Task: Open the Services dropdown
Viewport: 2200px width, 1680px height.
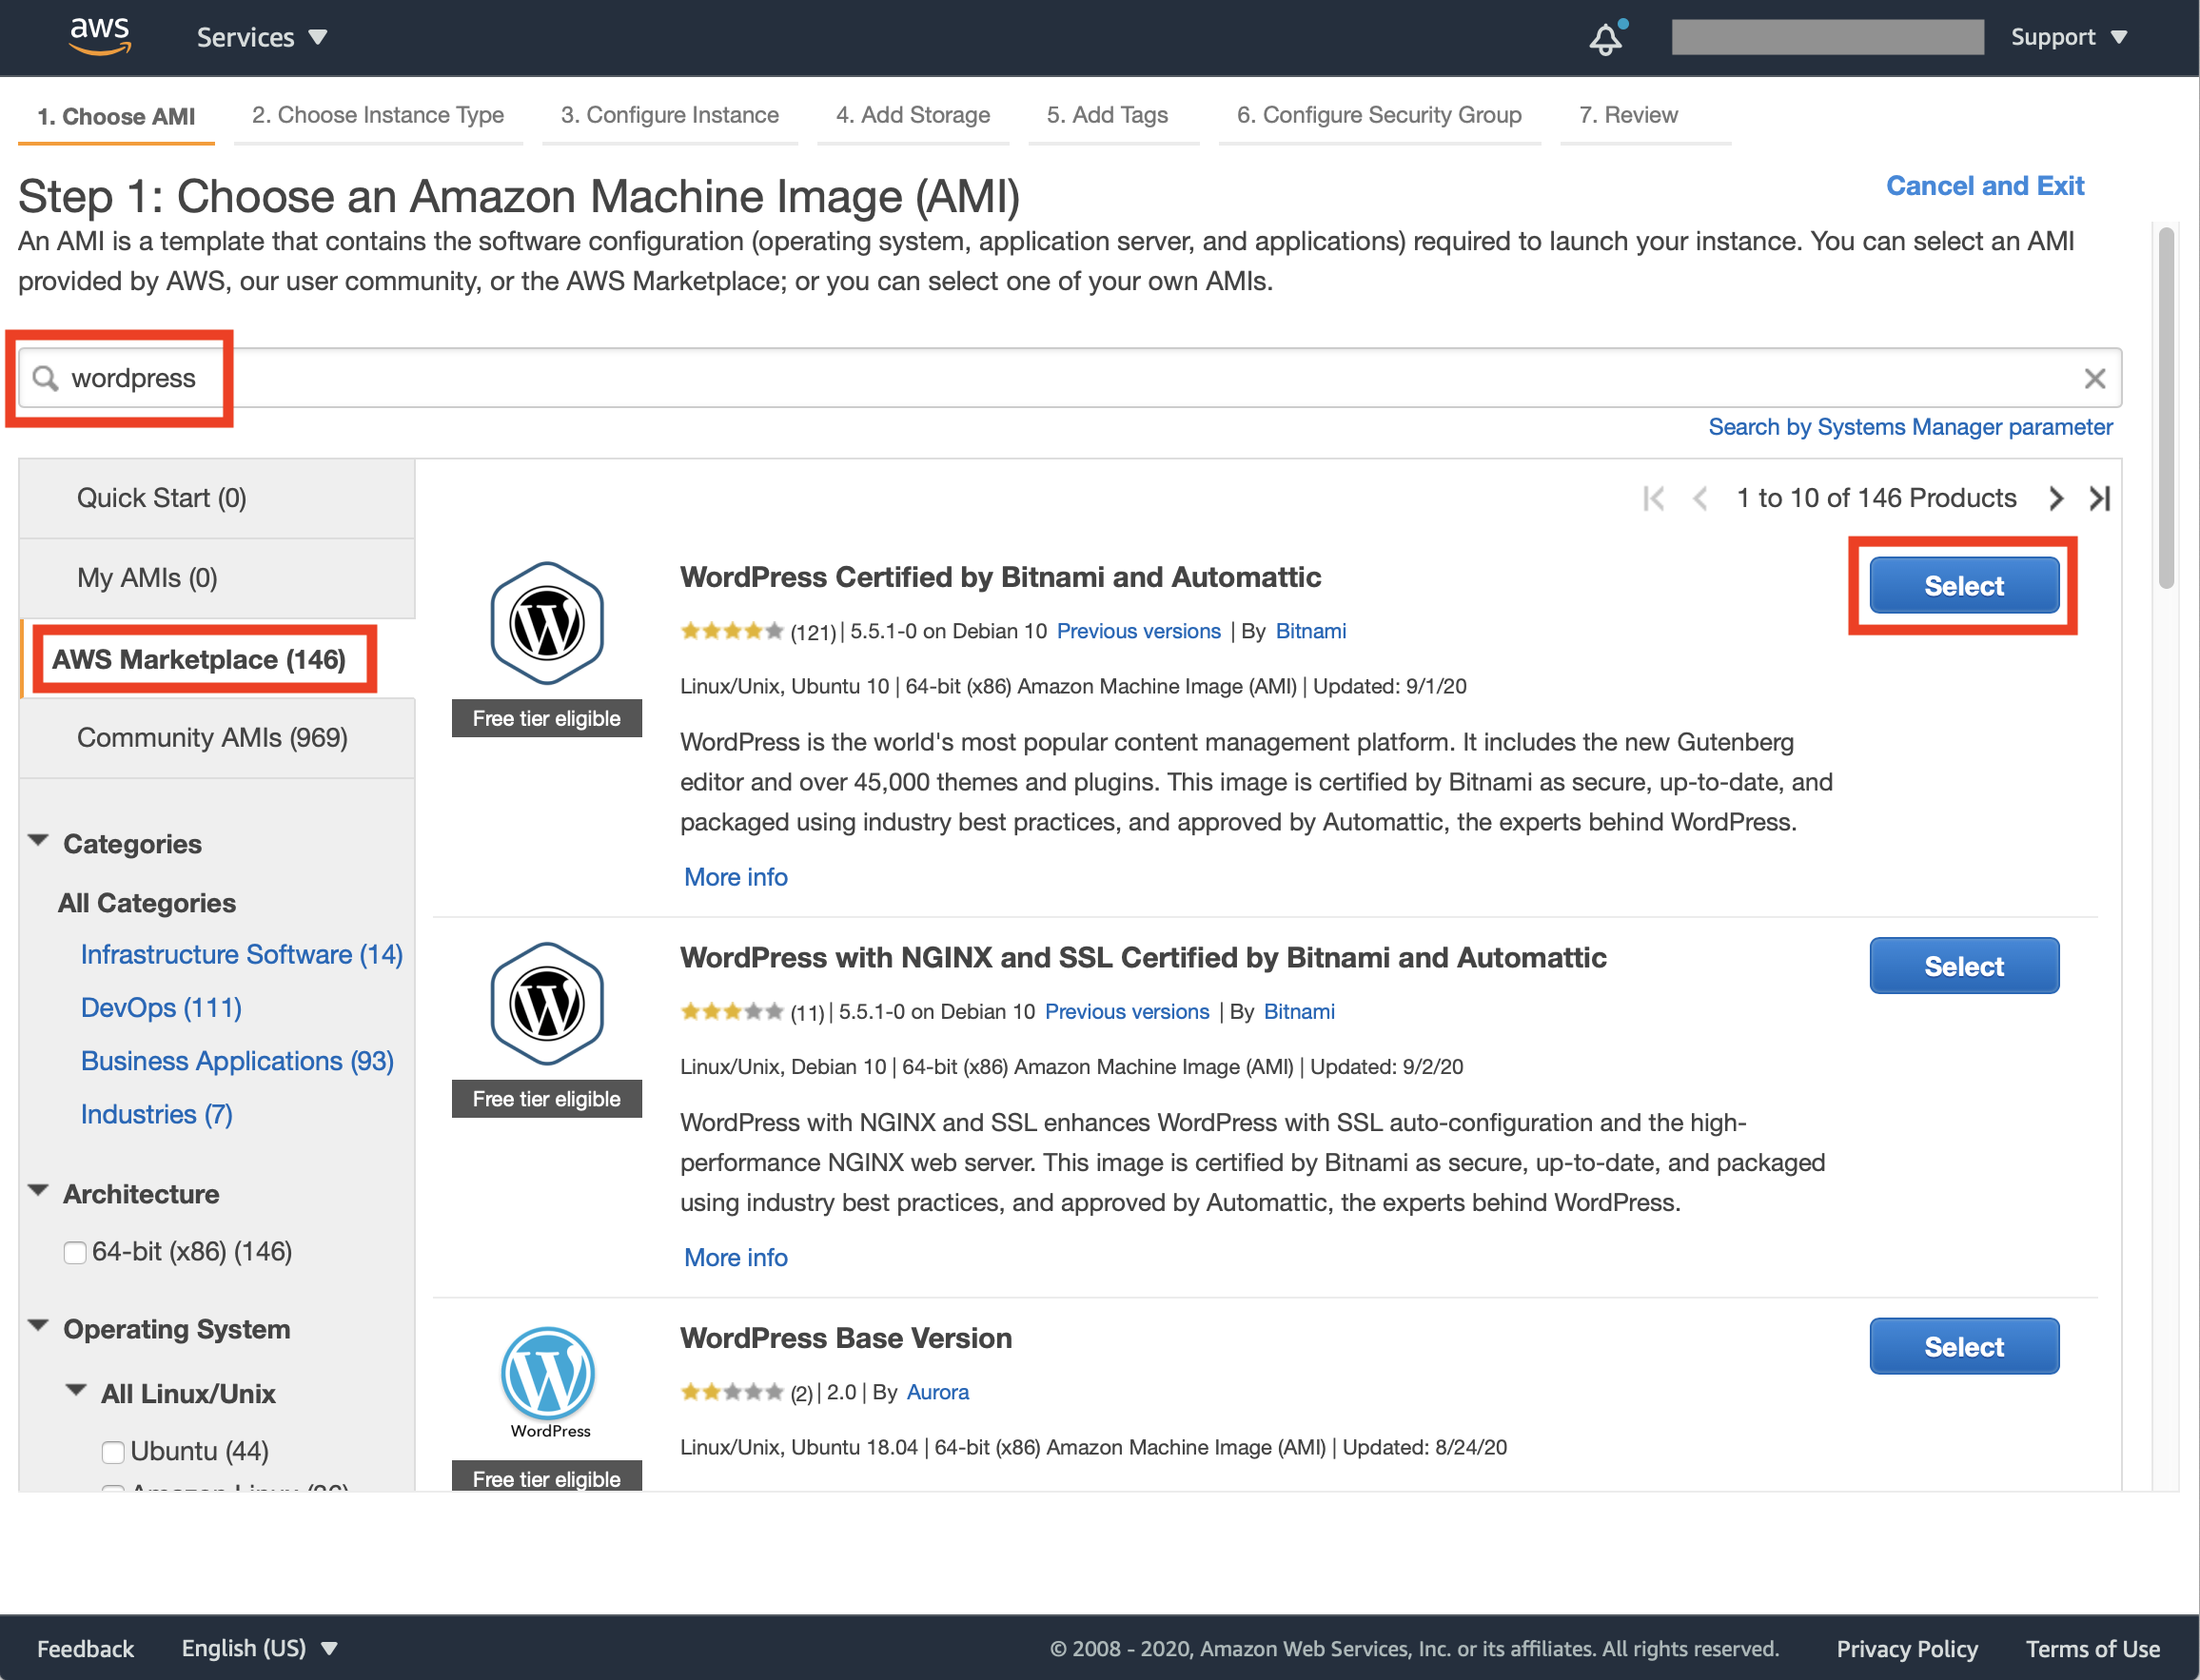Action: pyautogui.click(x=262, y=37)
